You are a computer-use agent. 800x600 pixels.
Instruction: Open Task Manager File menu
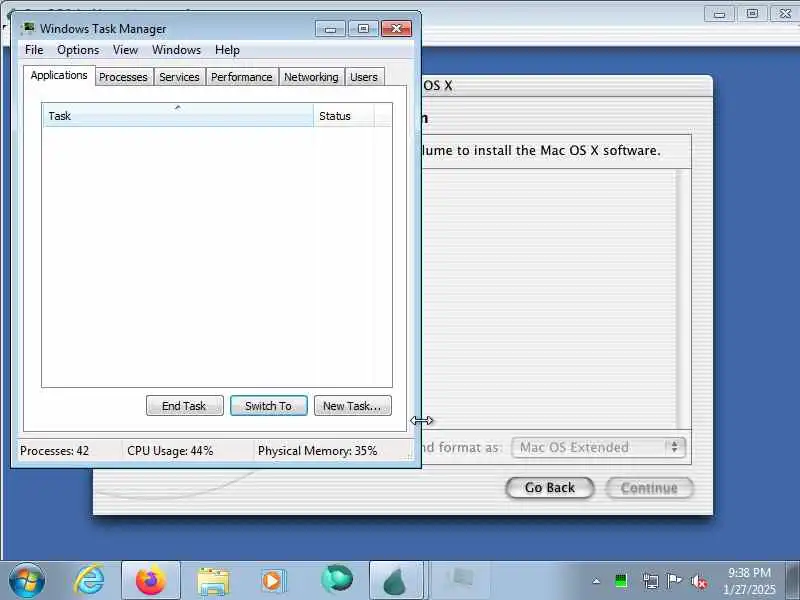[34, 50]
